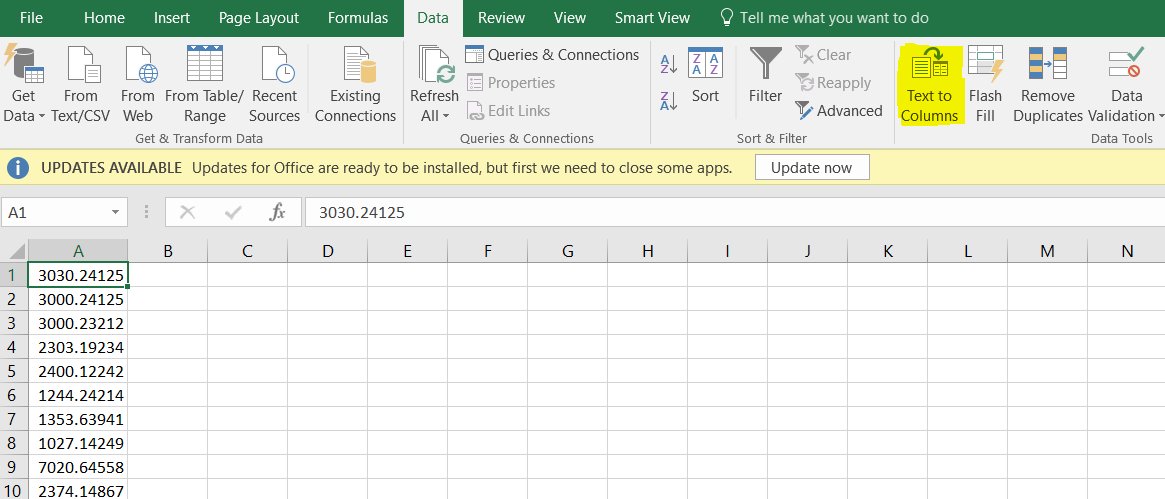Viewport: 1165px width, 499px height.
Task: Switch to the Home tab
Action: 104,18
